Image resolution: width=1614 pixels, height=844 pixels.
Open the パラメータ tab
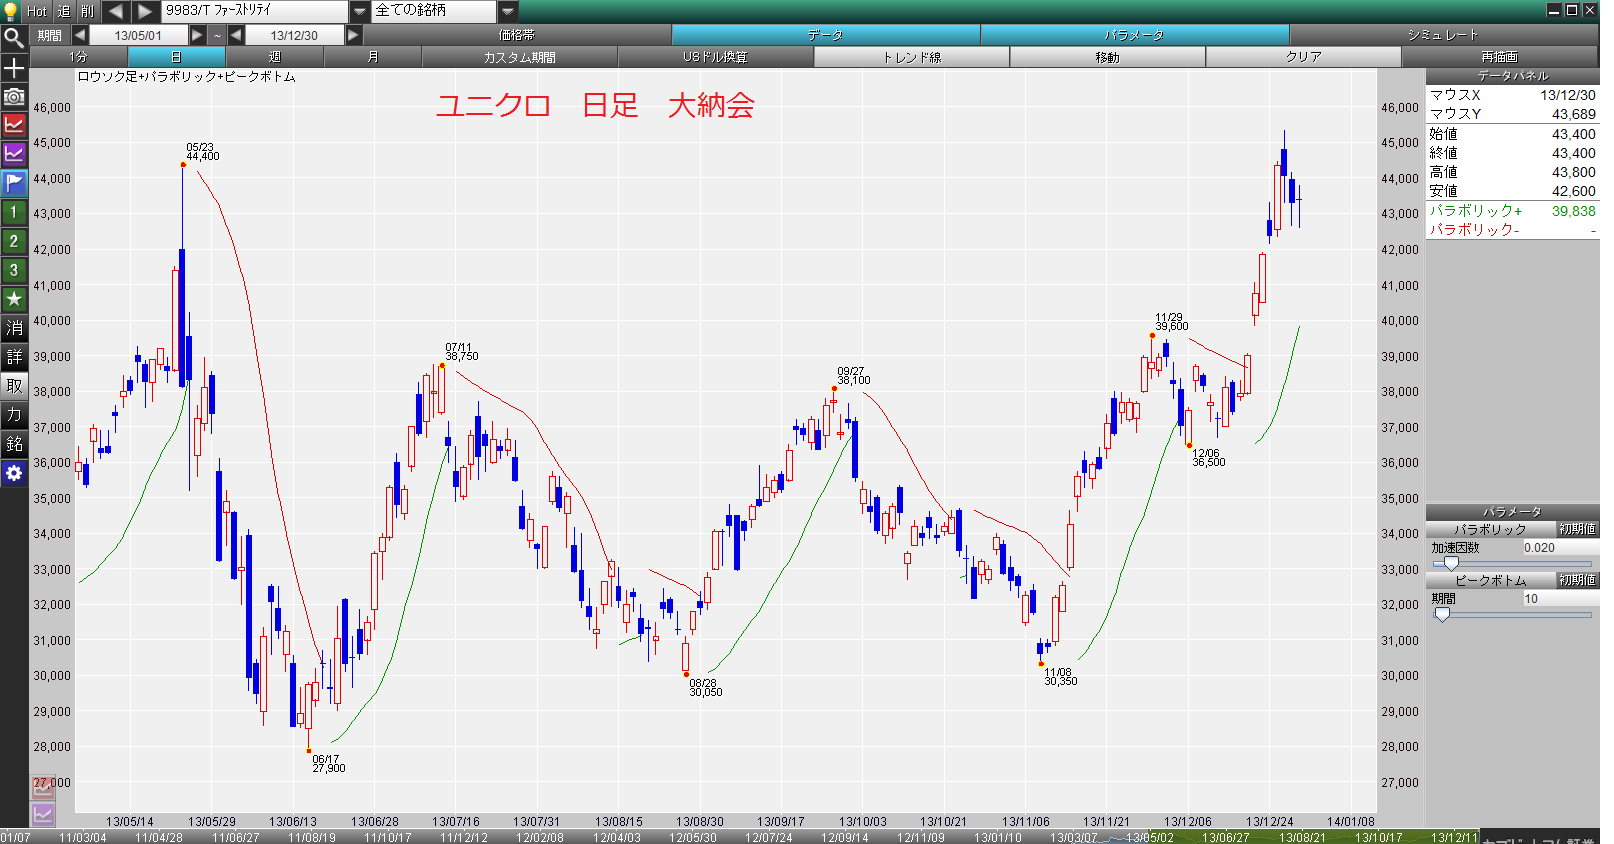1134,35
